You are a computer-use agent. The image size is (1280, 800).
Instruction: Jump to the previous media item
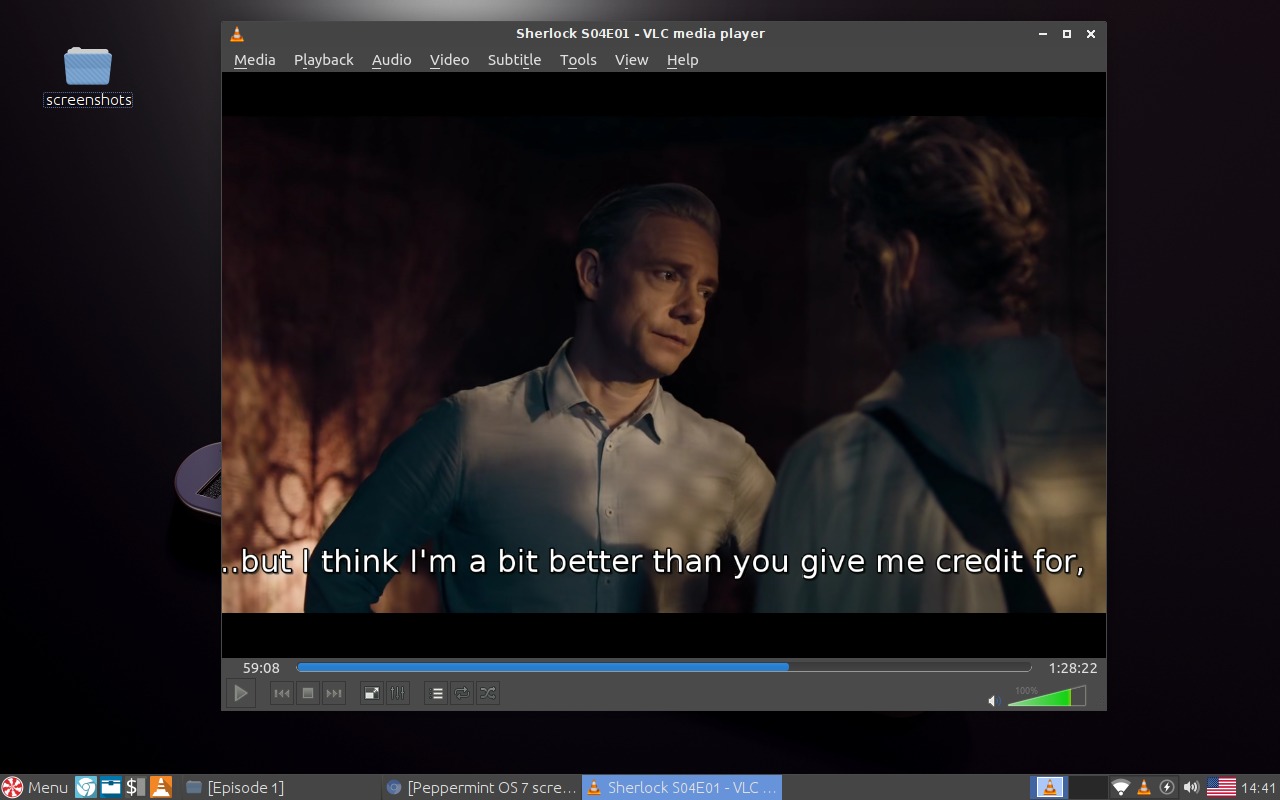pos(282,693)
